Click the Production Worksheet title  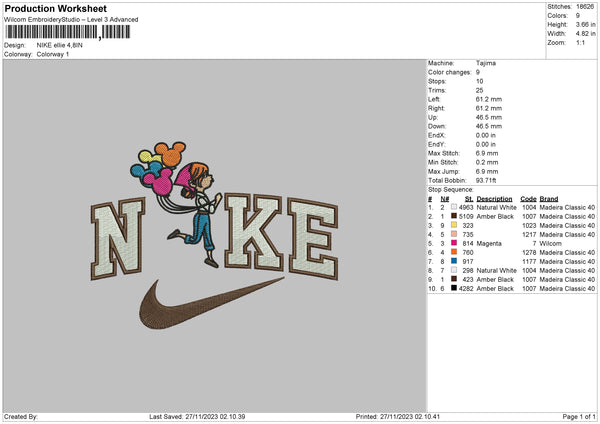[55, 8]
